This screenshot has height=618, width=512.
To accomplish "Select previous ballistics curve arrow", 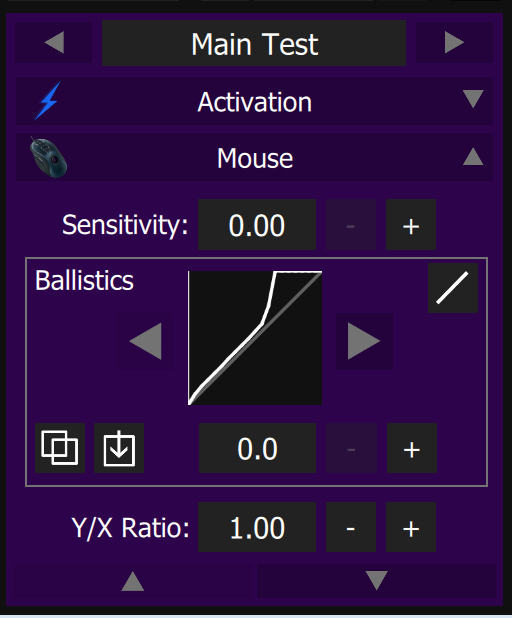I will click(145, 341).
